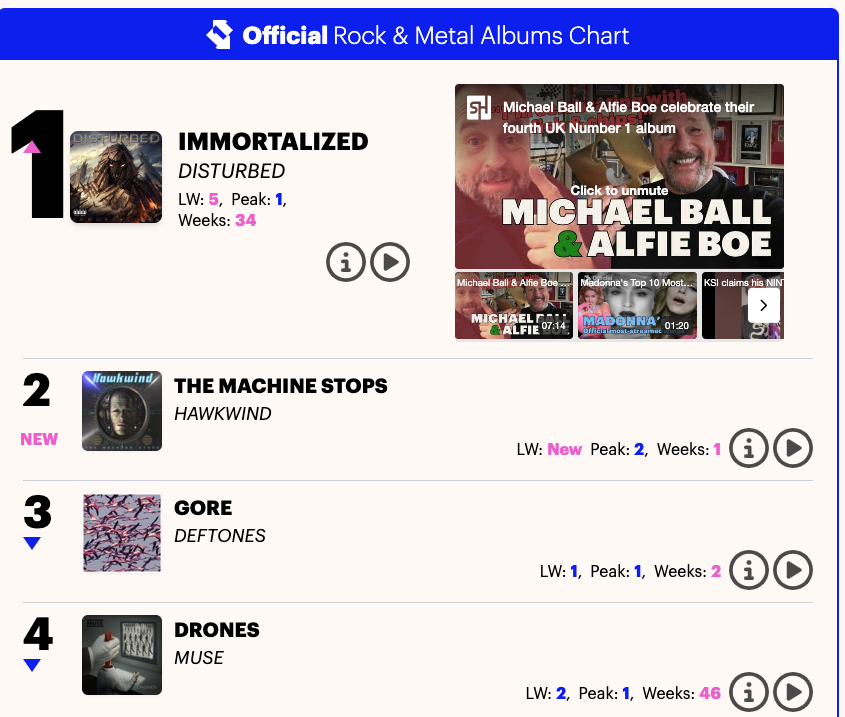Open the Hawkwind album cover image
845x717 pixels.
122,411
